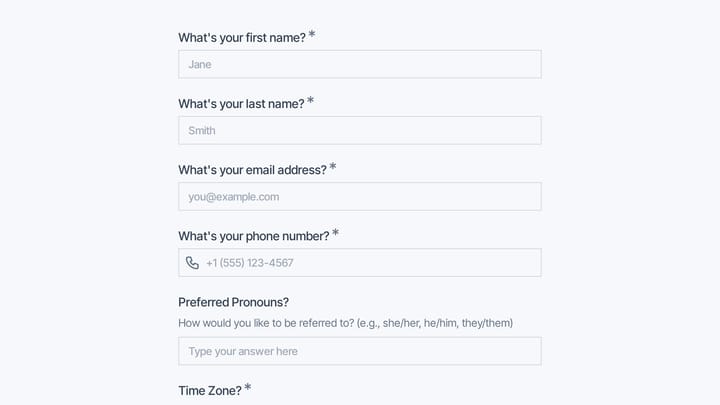The height and width of the screenshot is (405, 720).
Task: Select the email address text box
Action: 360,197
